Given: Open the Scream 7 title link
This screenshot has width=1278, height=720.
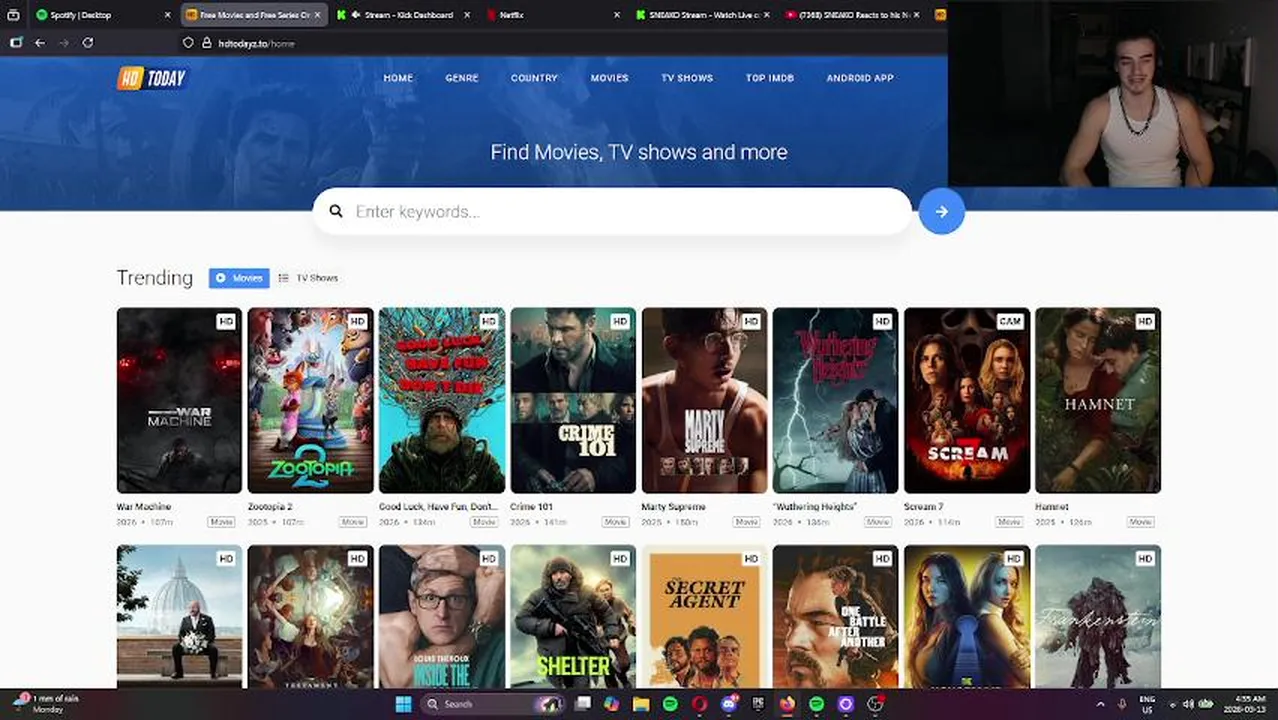Looking at the screenshot, I should (x=923, y=507).
